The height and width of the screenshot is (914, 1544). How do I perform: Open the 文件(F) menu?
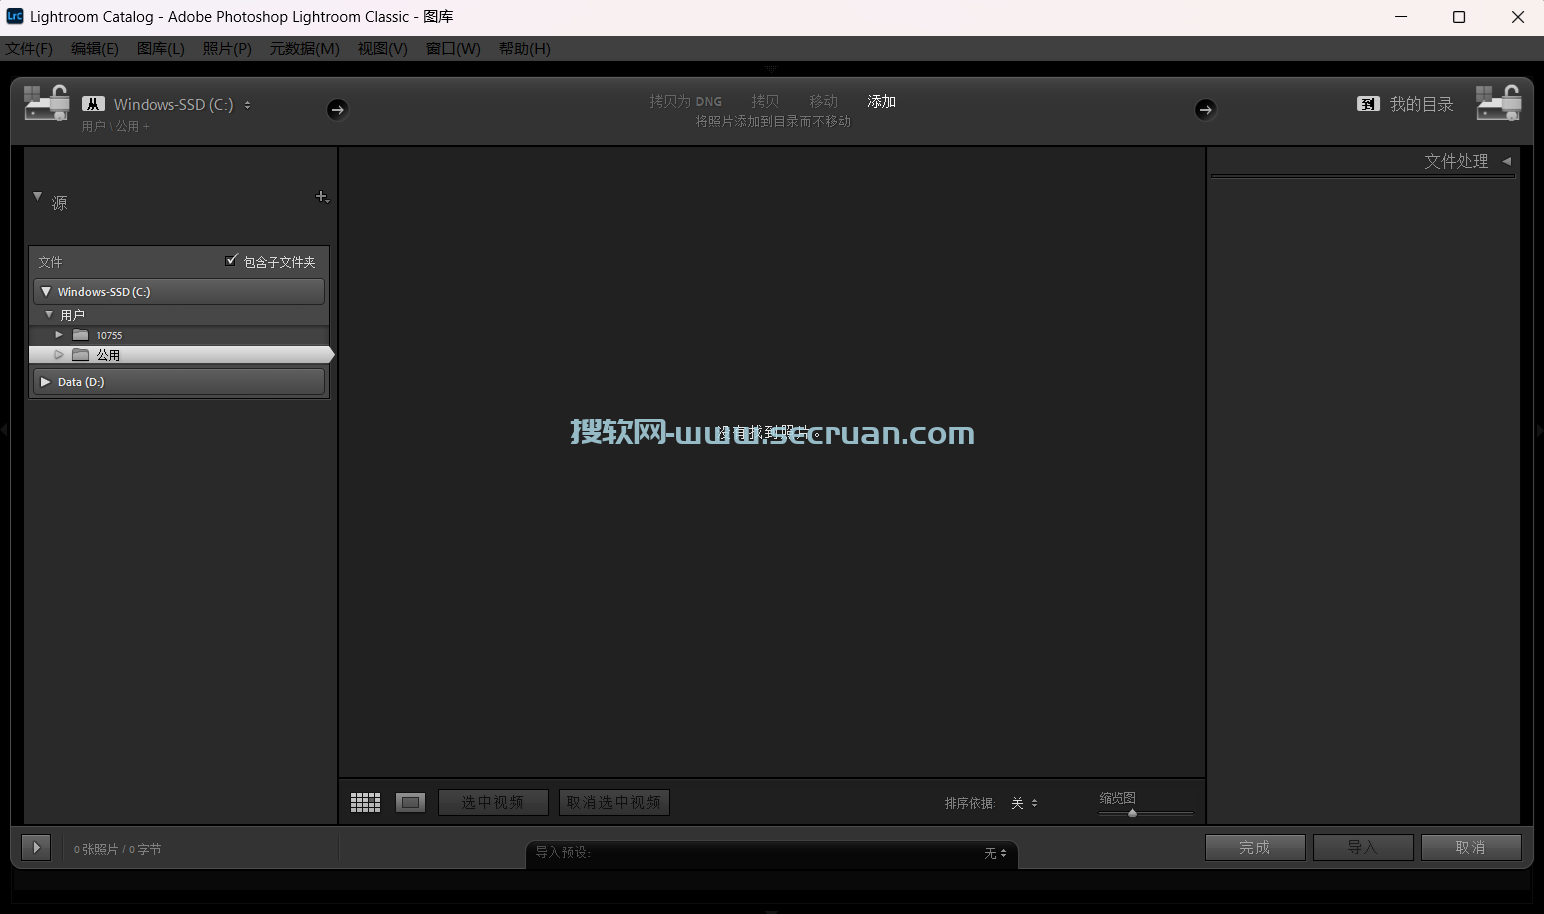pyautogui.click(x=29, y=48)
